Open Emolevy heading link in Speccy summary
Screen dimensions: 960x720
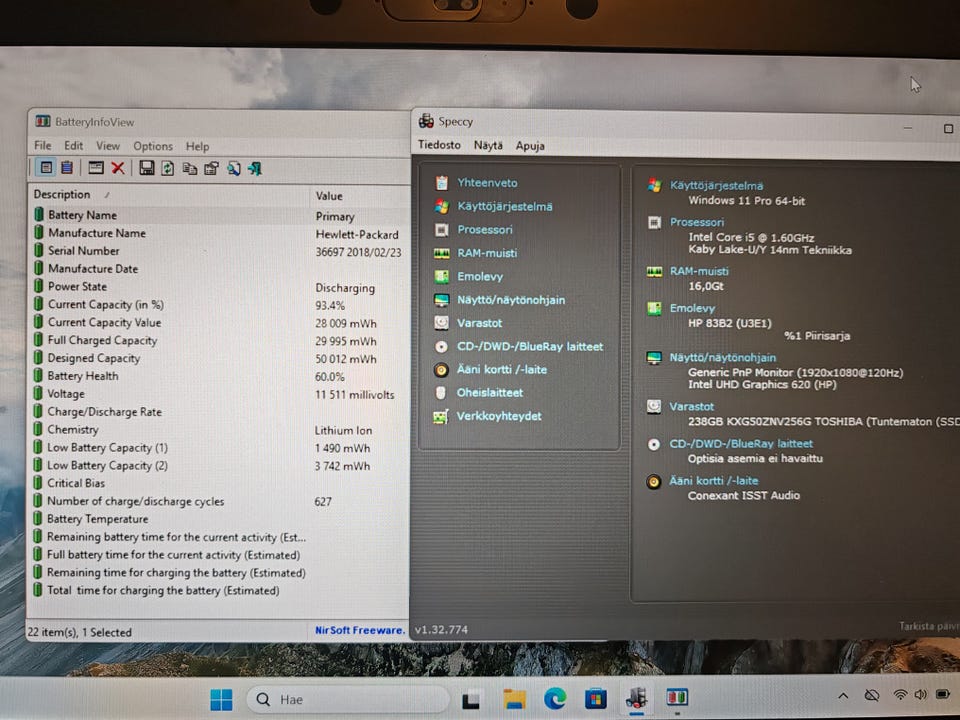click(692, 308)
